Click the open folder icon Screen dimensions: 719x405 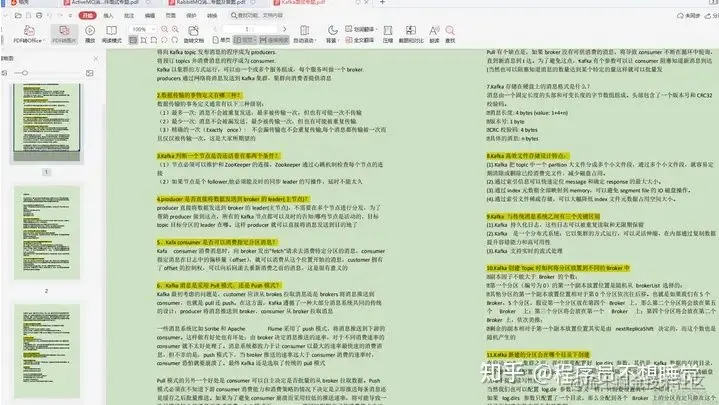click(x=18, y=15)
